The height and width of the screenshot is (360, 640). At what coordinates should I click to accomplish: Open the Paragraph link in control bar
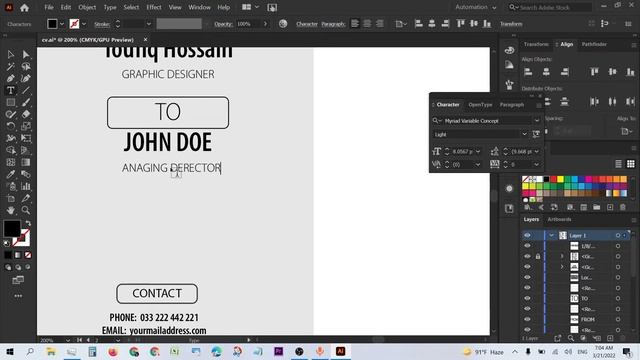[x=333, y=24]
